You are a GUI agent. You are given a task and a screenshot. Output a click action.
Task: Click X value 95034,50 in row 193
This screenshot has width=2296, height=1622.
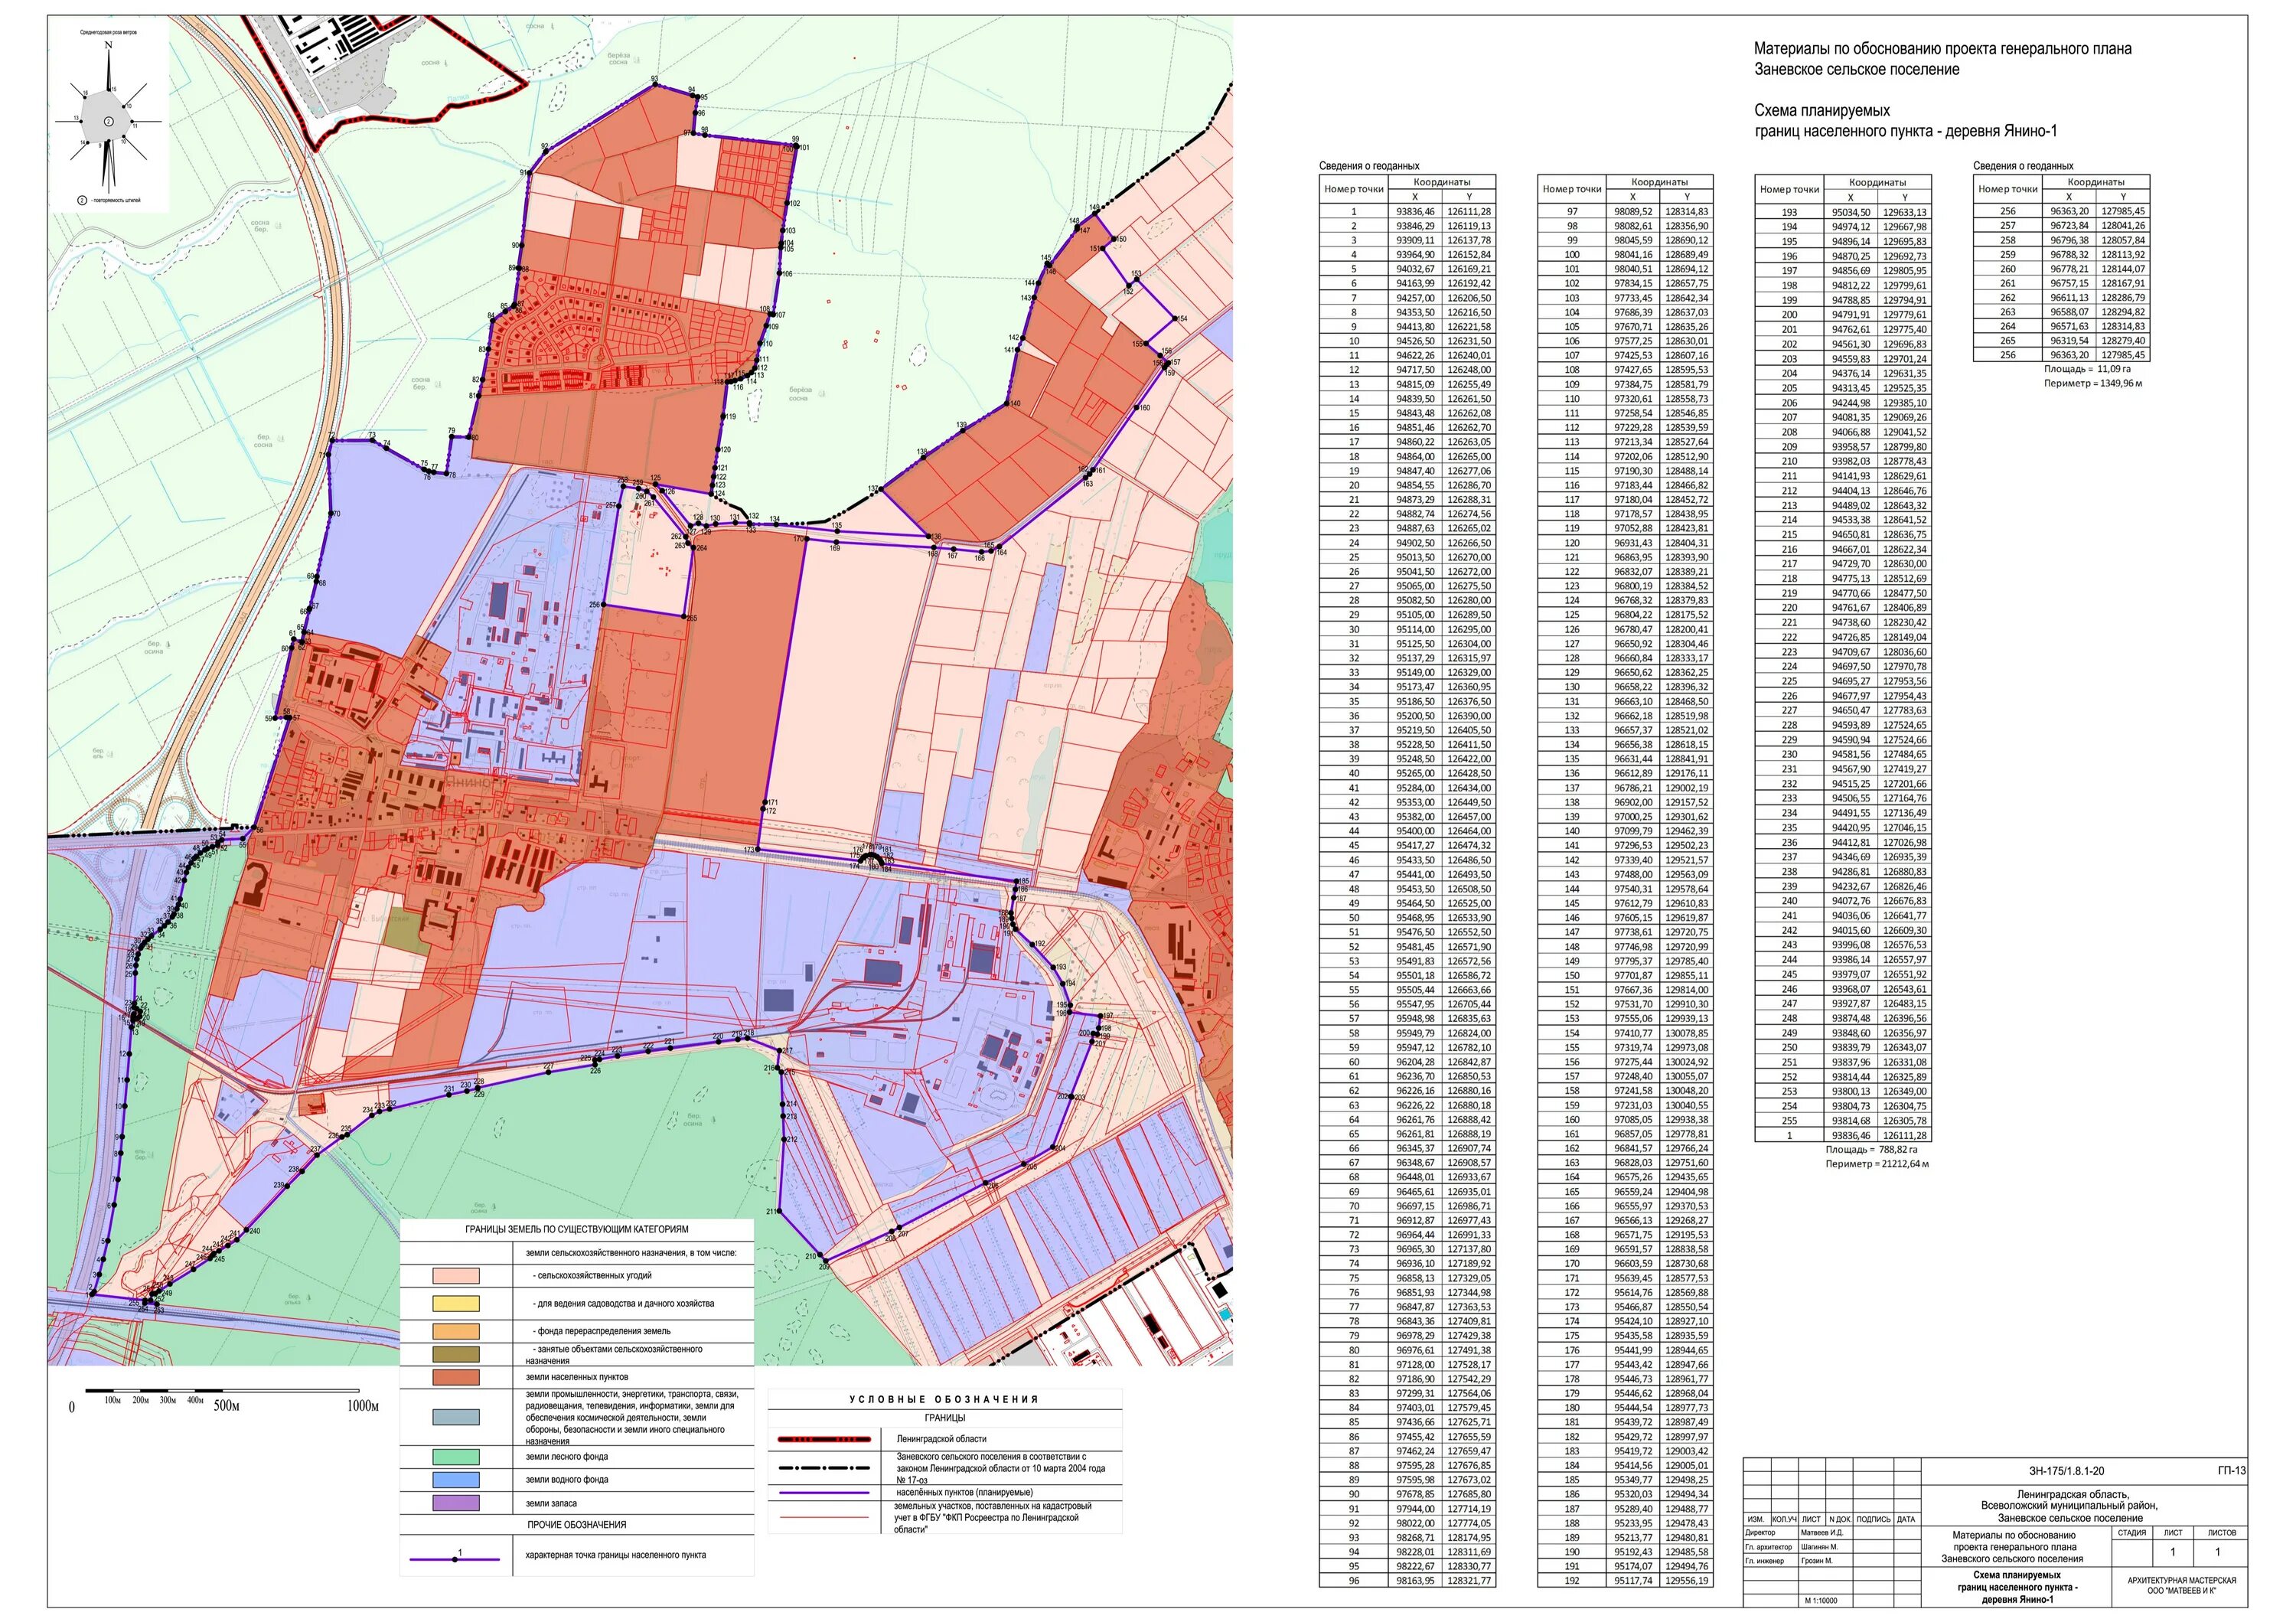[x=1850, y=212]
